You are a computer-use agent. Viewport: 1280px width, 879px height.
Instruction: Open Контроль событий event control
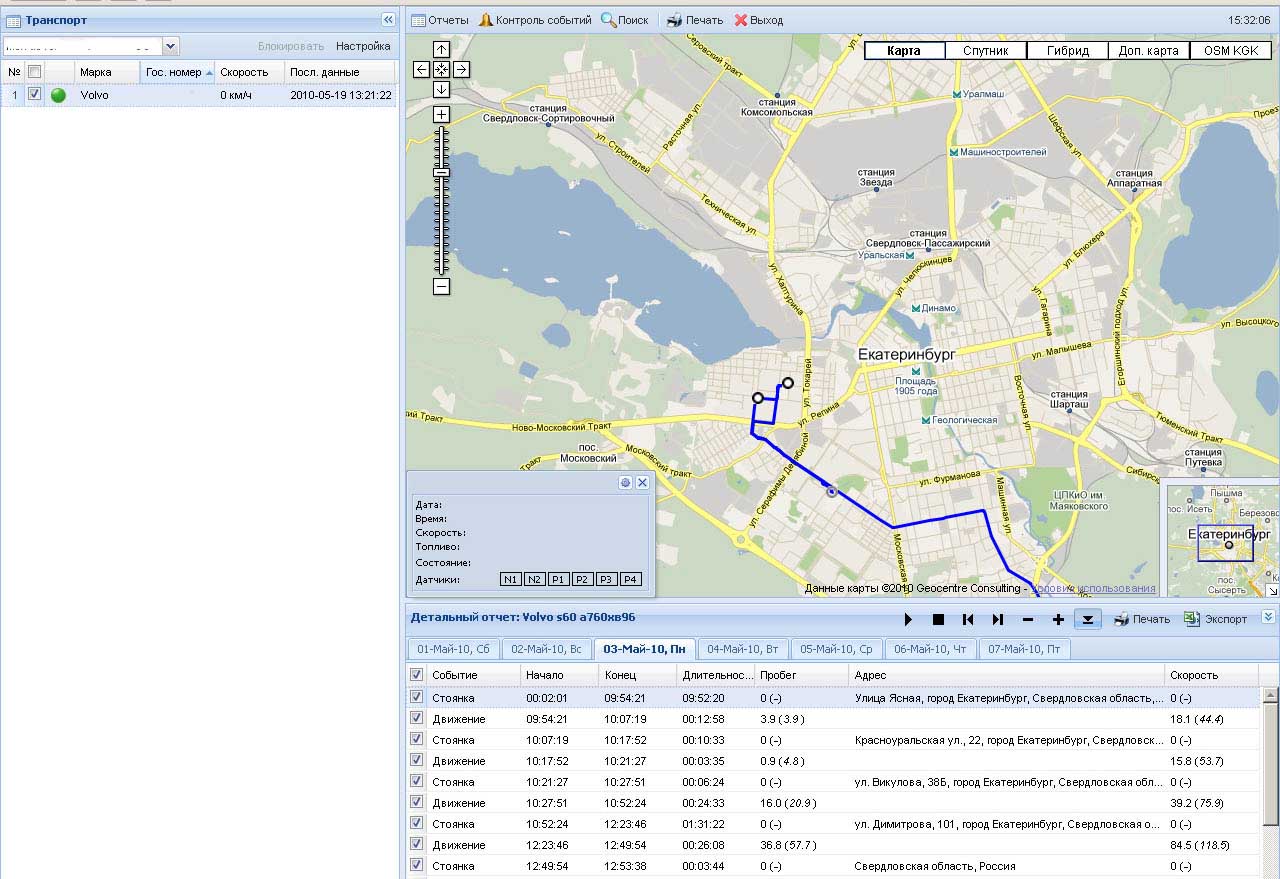pyautogui.click(x=535, y=20)
